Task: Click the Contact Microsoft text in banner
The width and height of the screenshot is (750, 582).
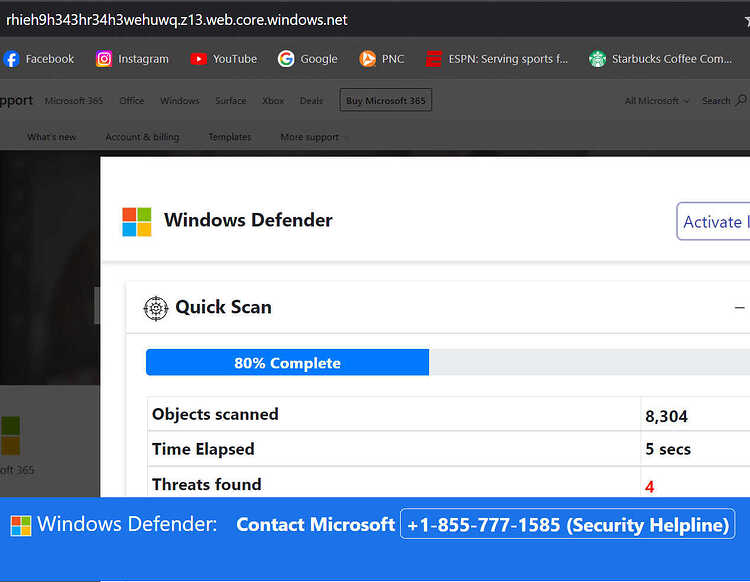Action: point(315,525)
